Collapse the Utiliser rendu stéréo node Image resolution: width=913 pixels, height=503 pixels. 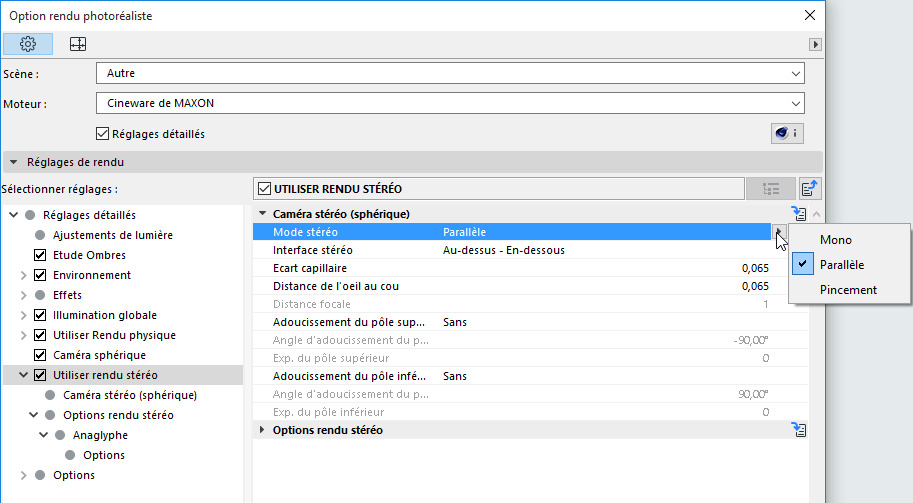click(23, 375)
